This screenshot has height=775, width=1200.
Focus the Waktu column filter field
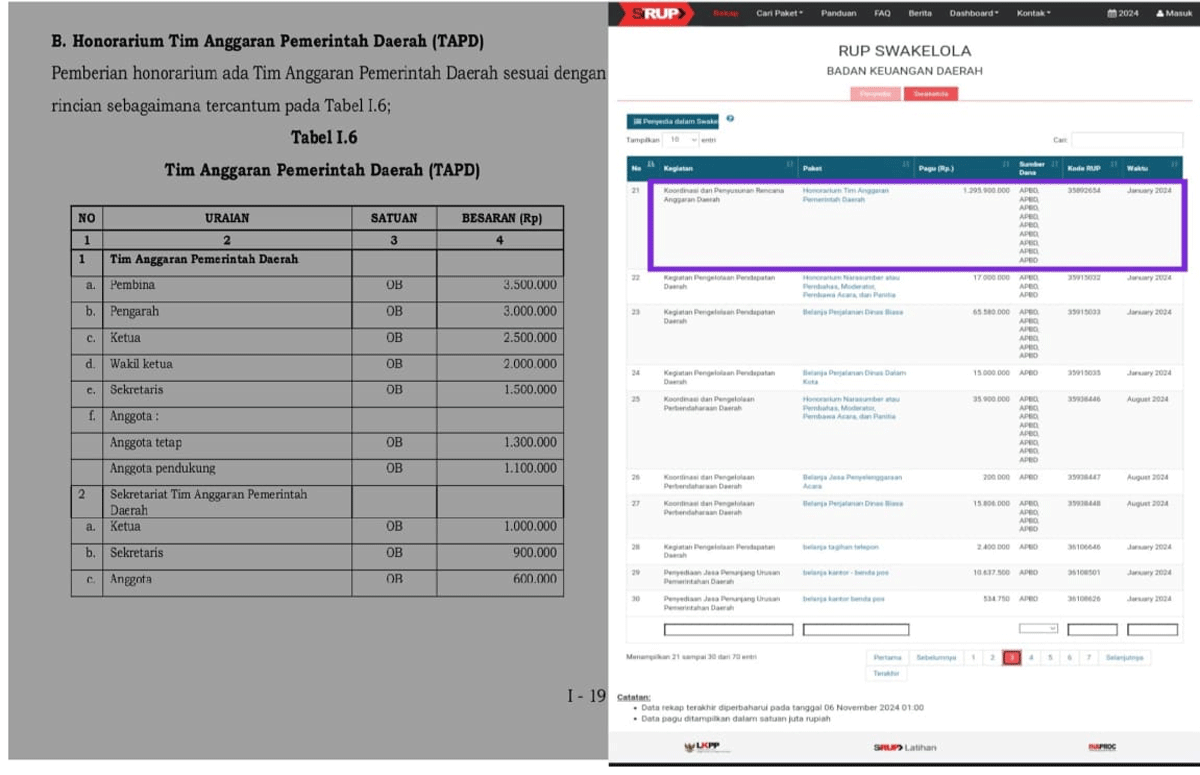pyautogui.click(x=1152, y=630)
